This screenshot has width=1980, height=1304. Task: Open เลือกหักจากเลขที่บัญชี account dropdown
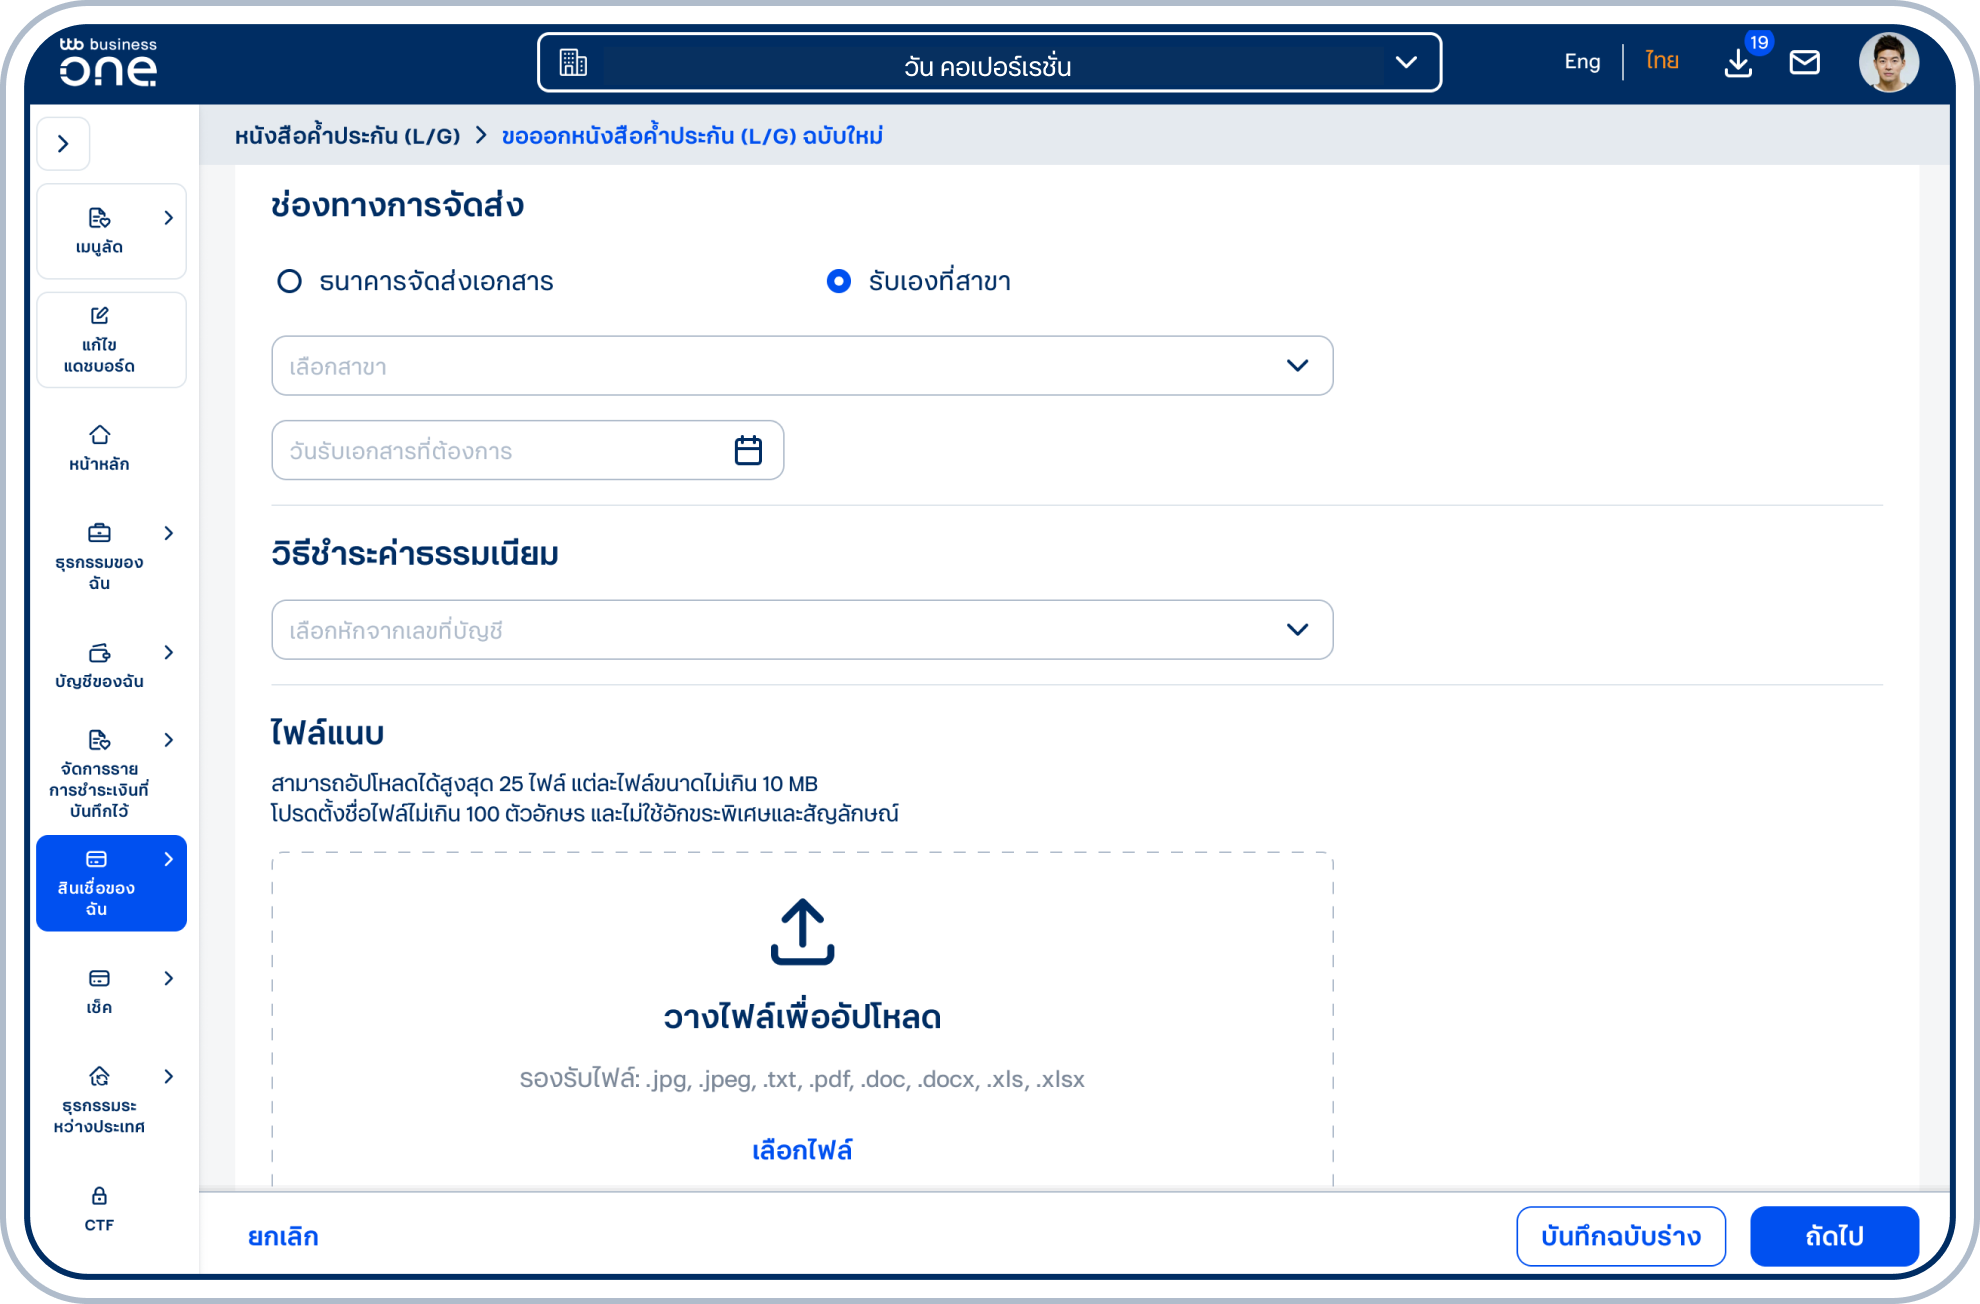coord(801,630)
